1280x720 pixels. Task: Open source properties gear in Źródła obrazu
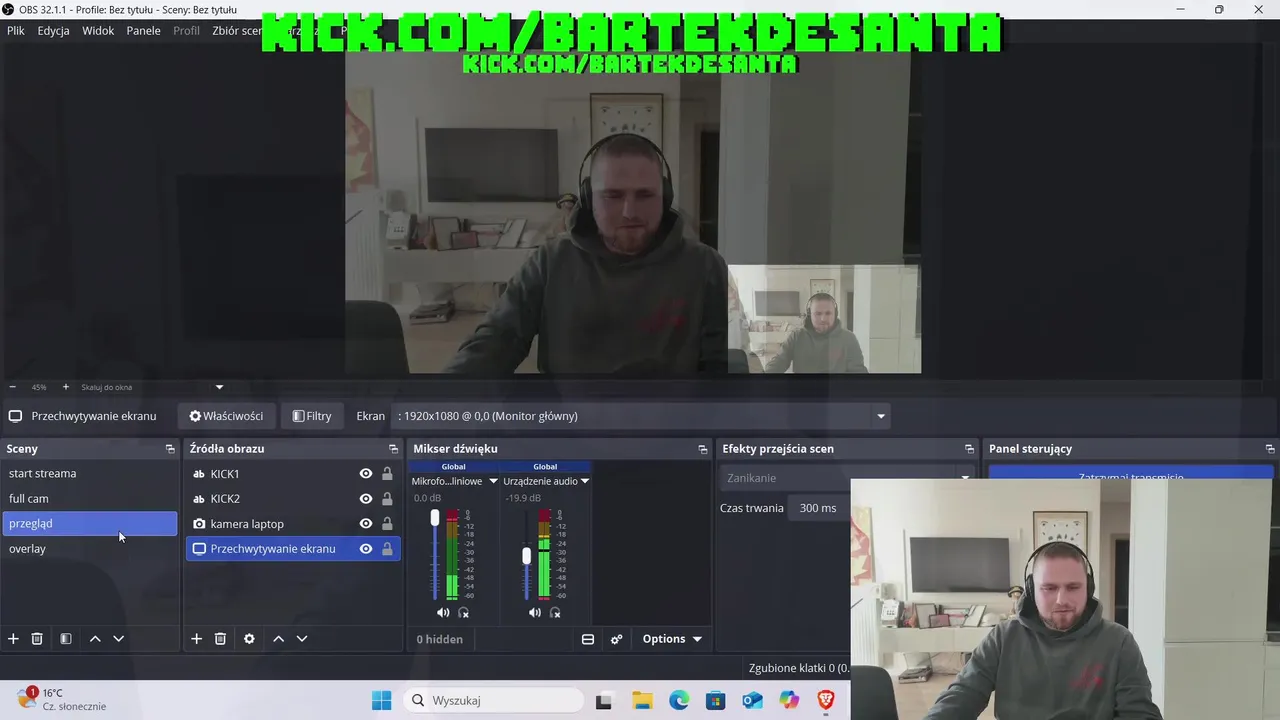click(249, 639)
